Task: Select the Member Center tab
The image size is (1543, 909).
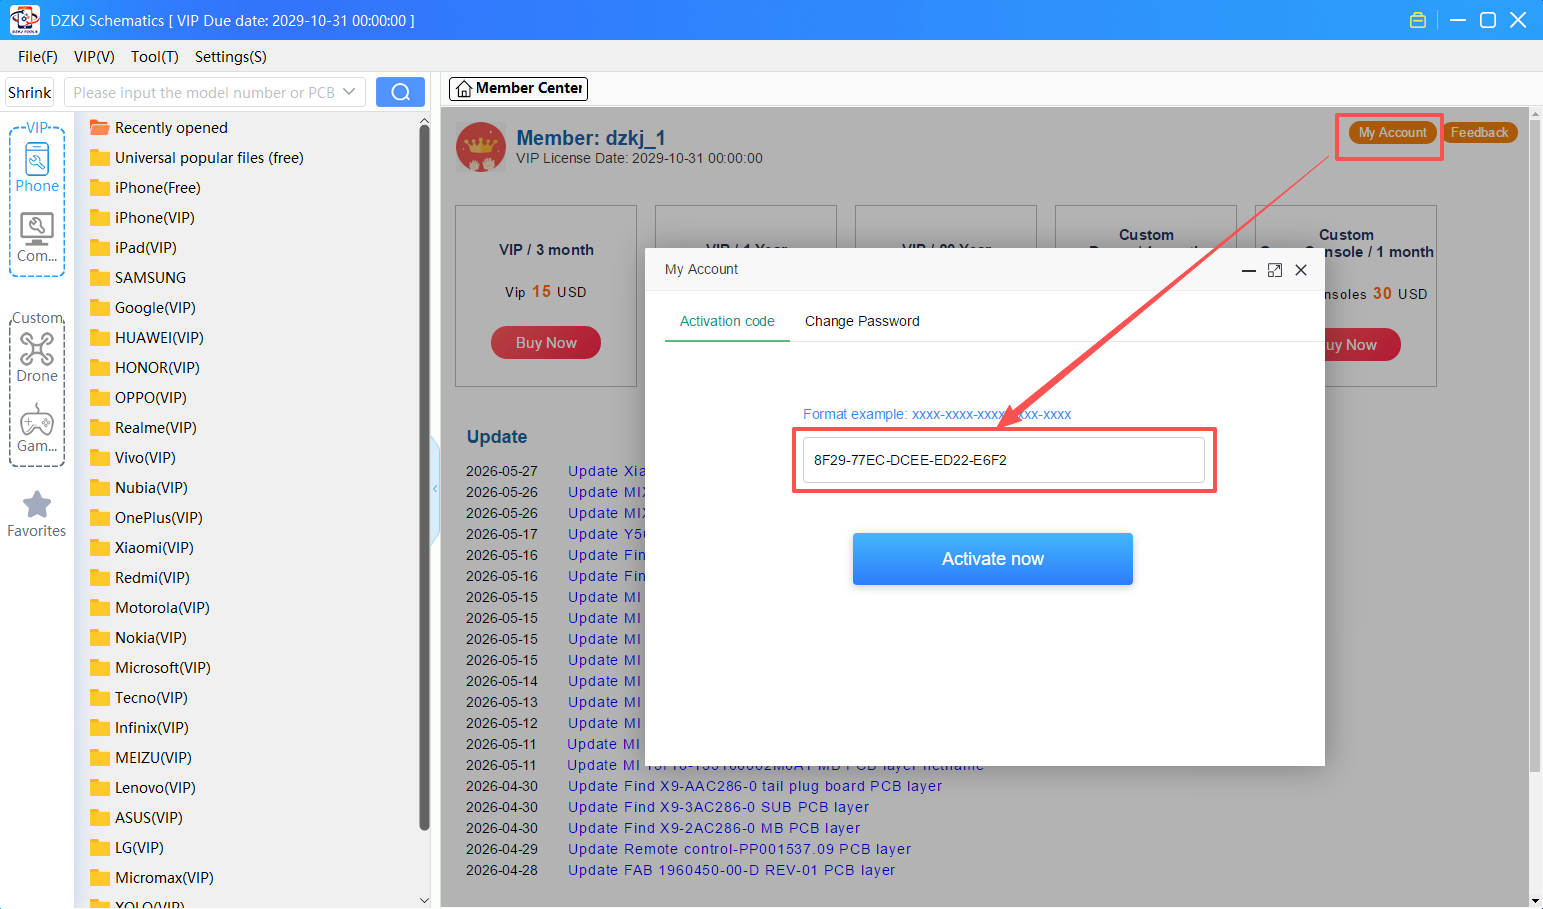Action: click(x=518, y=89)
